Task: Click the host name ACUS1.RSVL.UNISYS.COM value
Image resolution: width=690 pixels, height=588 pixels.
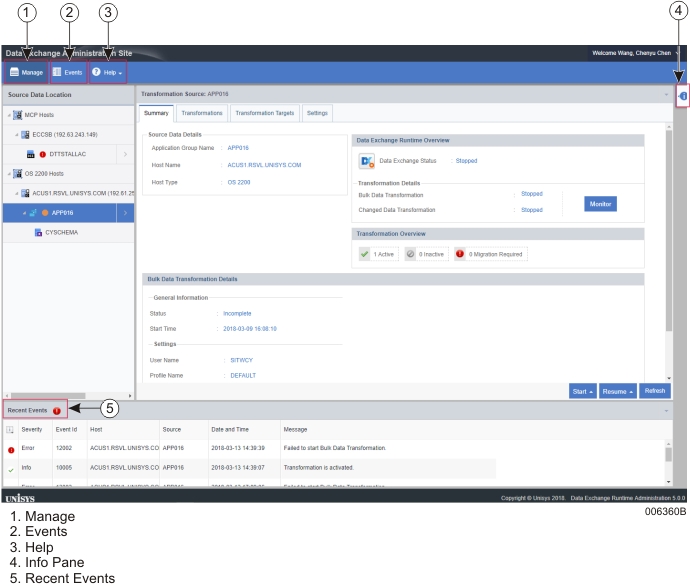Action: tap(264, 165)
